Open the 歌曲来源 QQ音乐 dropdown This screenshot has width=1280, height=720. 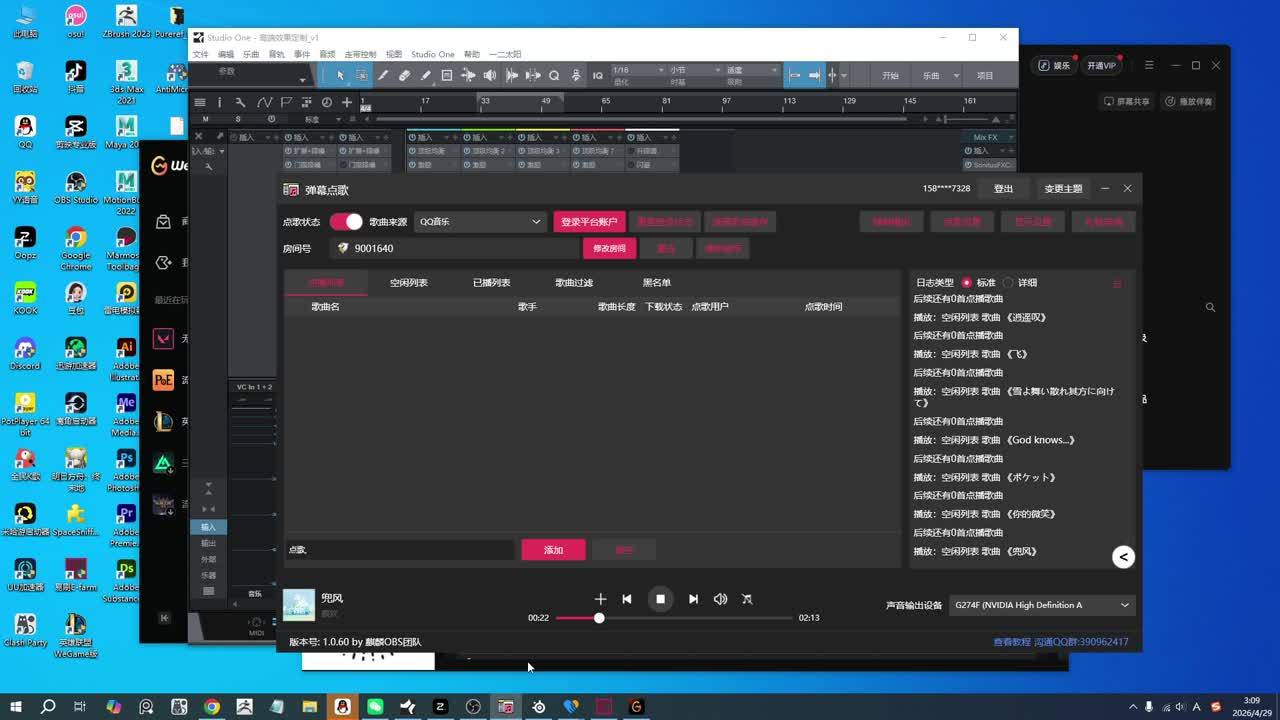click(479, 222)
